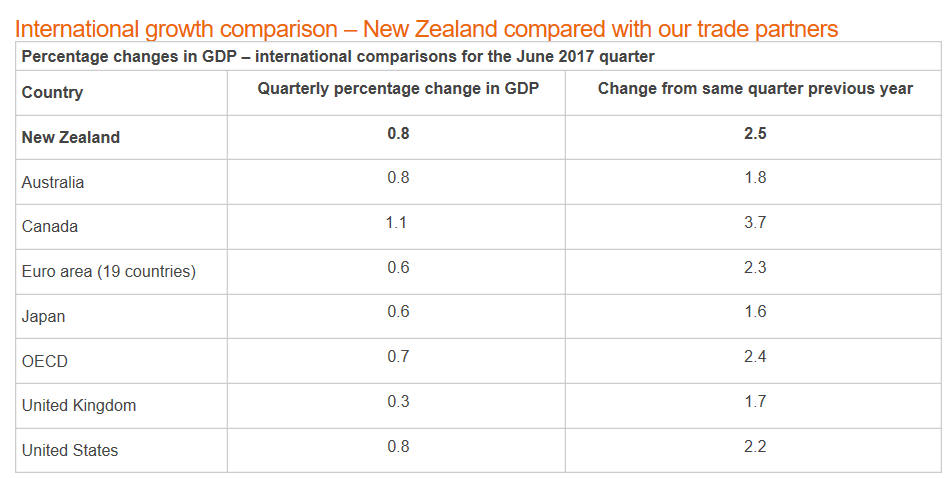The width and height of the screenshot is (951, 478).
Task: Click Australia's annual change value 1.8
Action: click(x=755, y=178)
